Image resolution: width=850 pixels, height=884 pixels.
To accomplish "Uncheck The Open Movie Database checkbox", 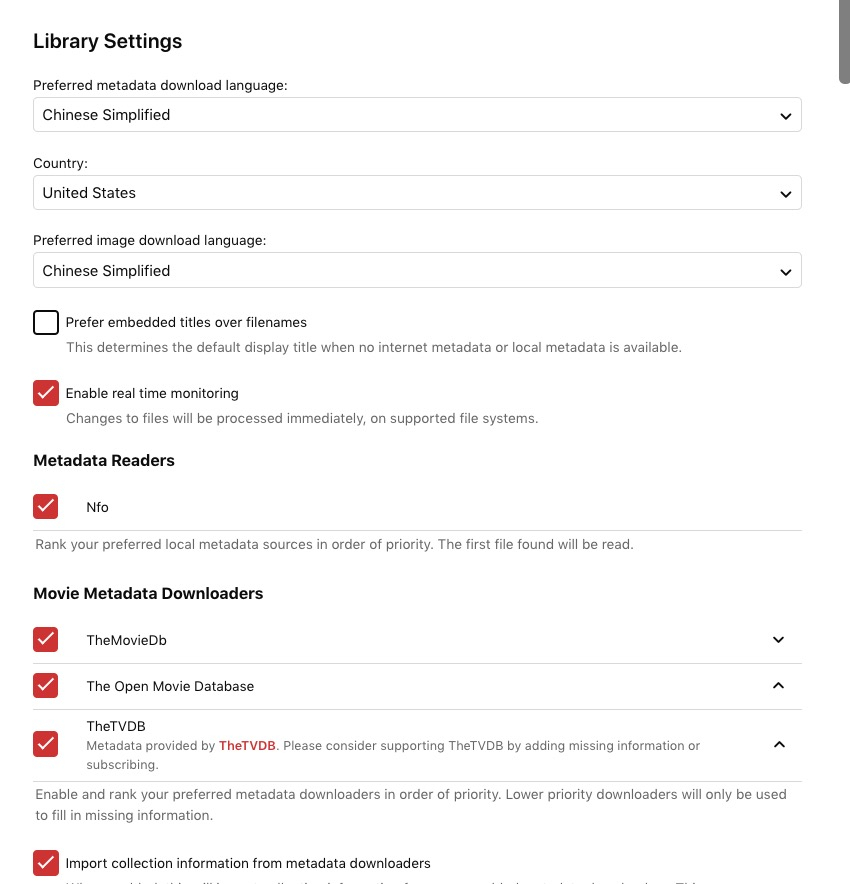I will click(x=46, y=686).
